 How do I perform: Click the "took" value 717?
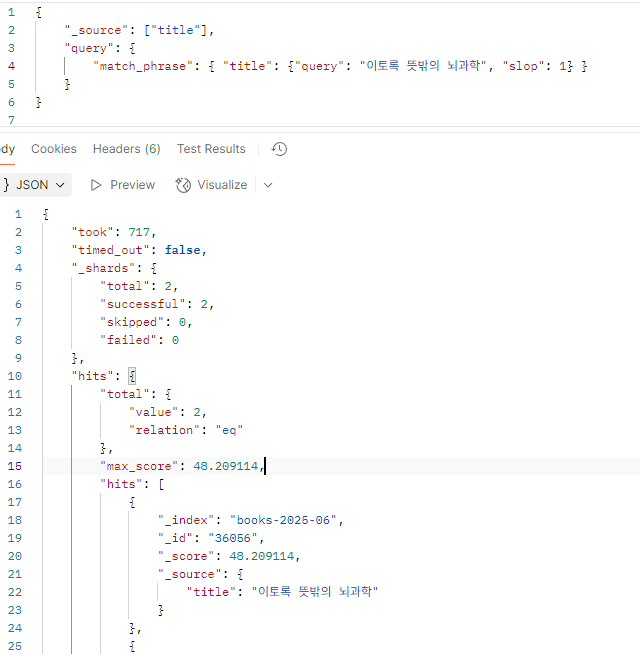pyautogui.click(x=139, y=232)
